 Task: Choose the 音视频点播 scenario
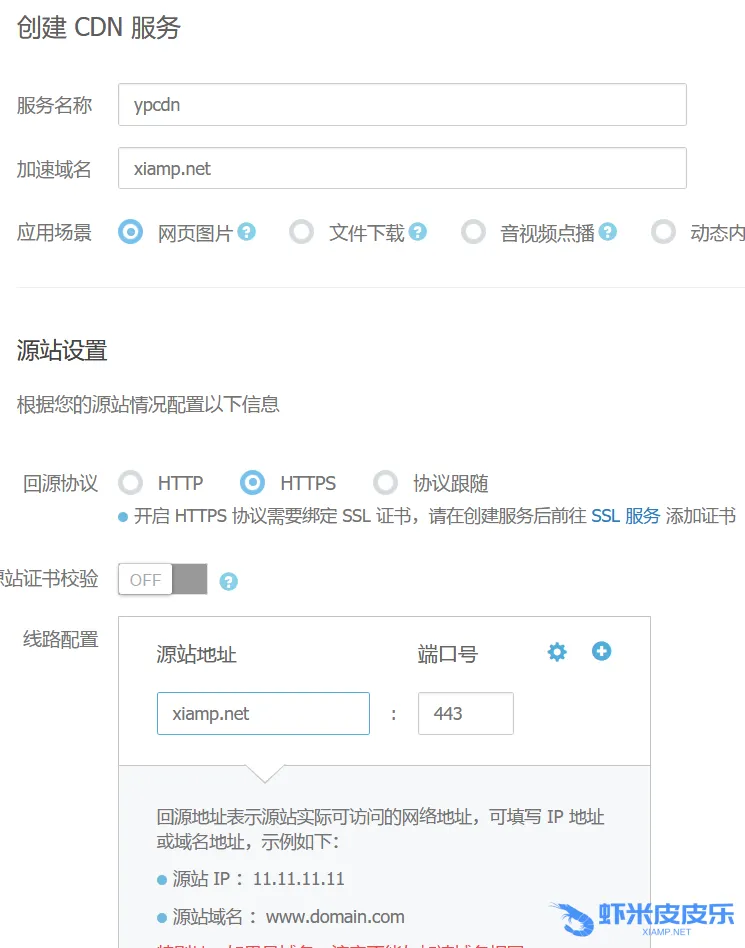click(473, 232)
